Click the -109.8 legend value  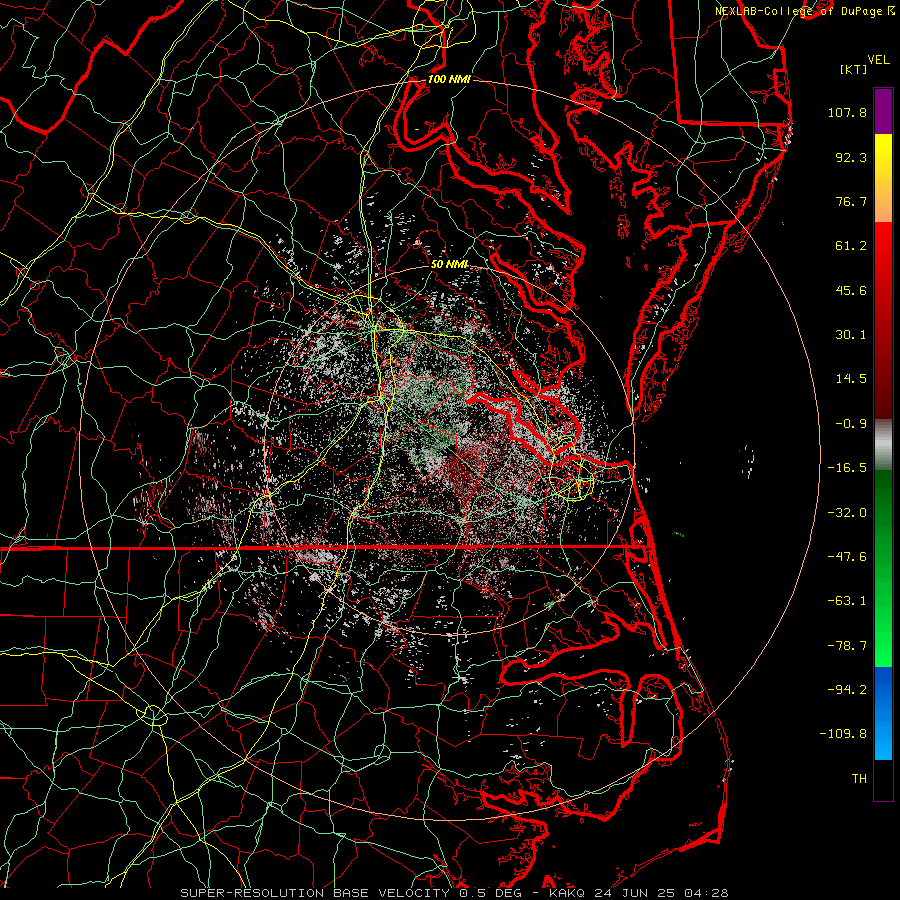[843, 734]
